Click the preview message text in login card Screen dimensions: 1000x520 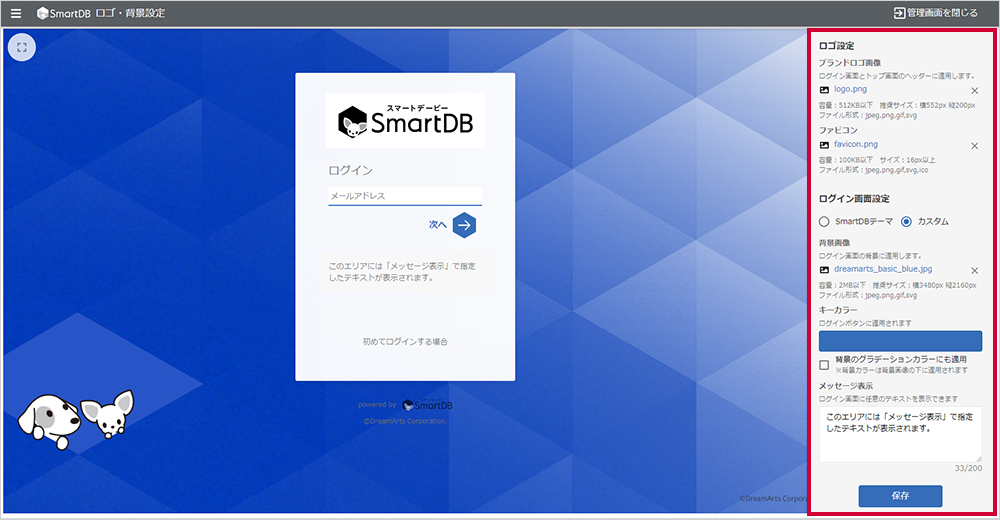click(x=402, y=272)
